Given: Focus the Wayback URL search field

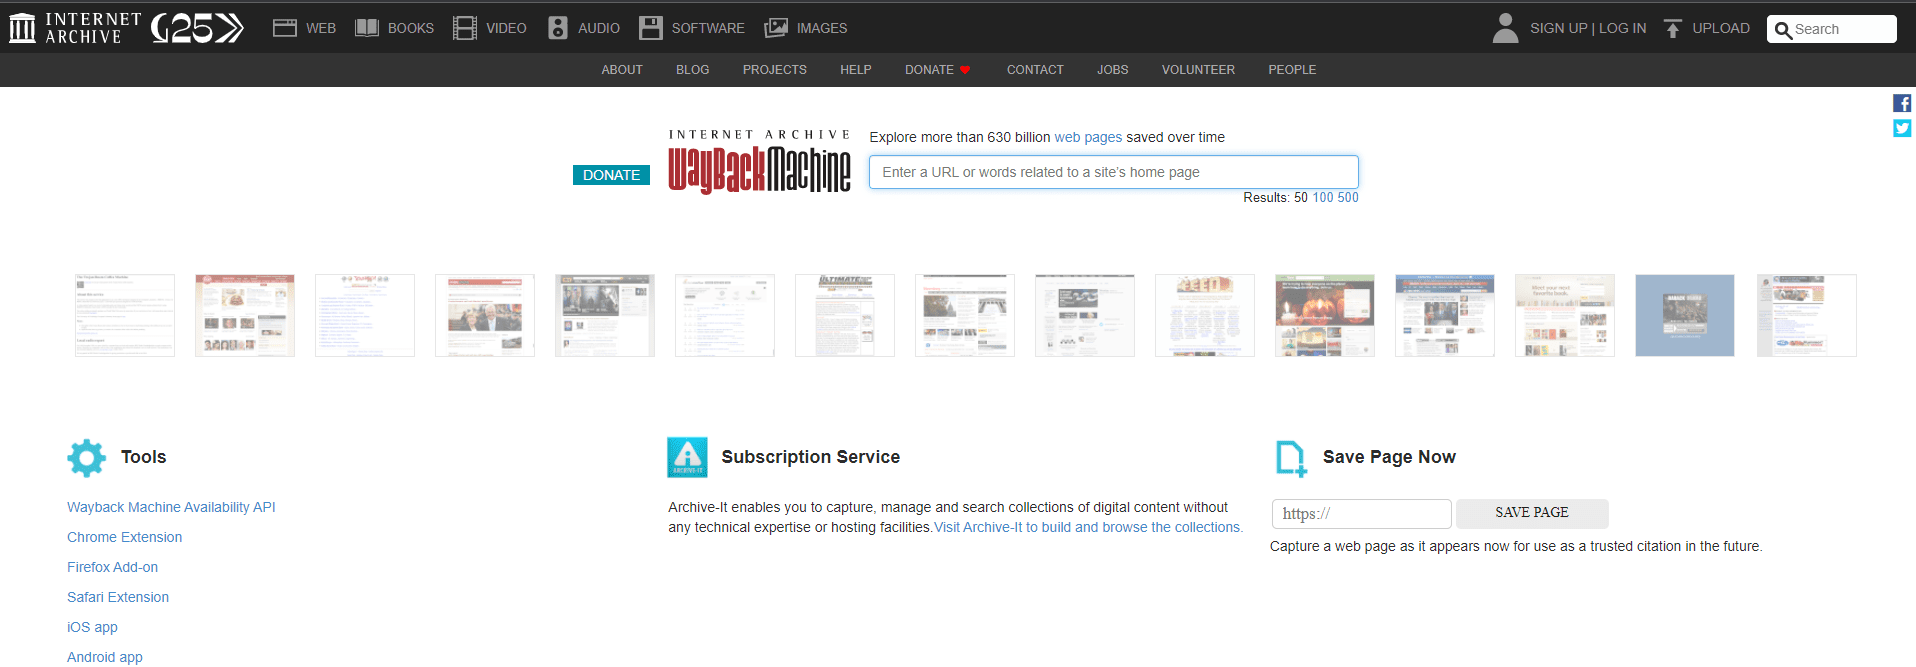Looking at the screenshot, I should [x=1113, y=172].
